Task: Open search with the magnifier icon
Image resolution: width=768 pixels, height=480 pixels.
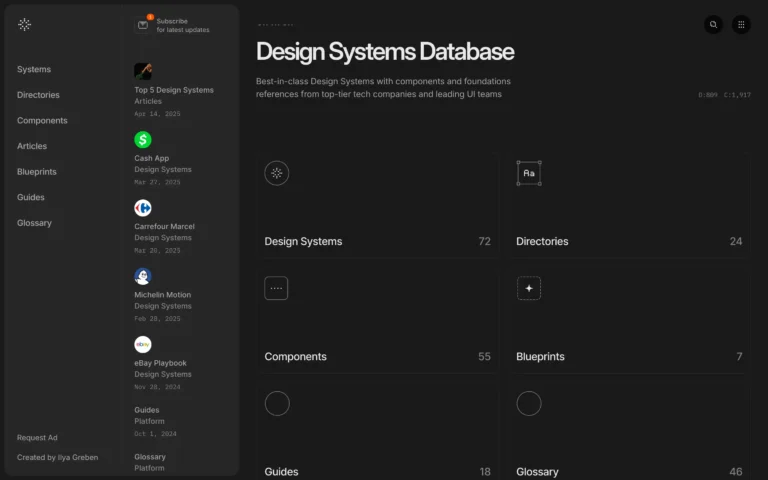Action: [x=713, y=24]
